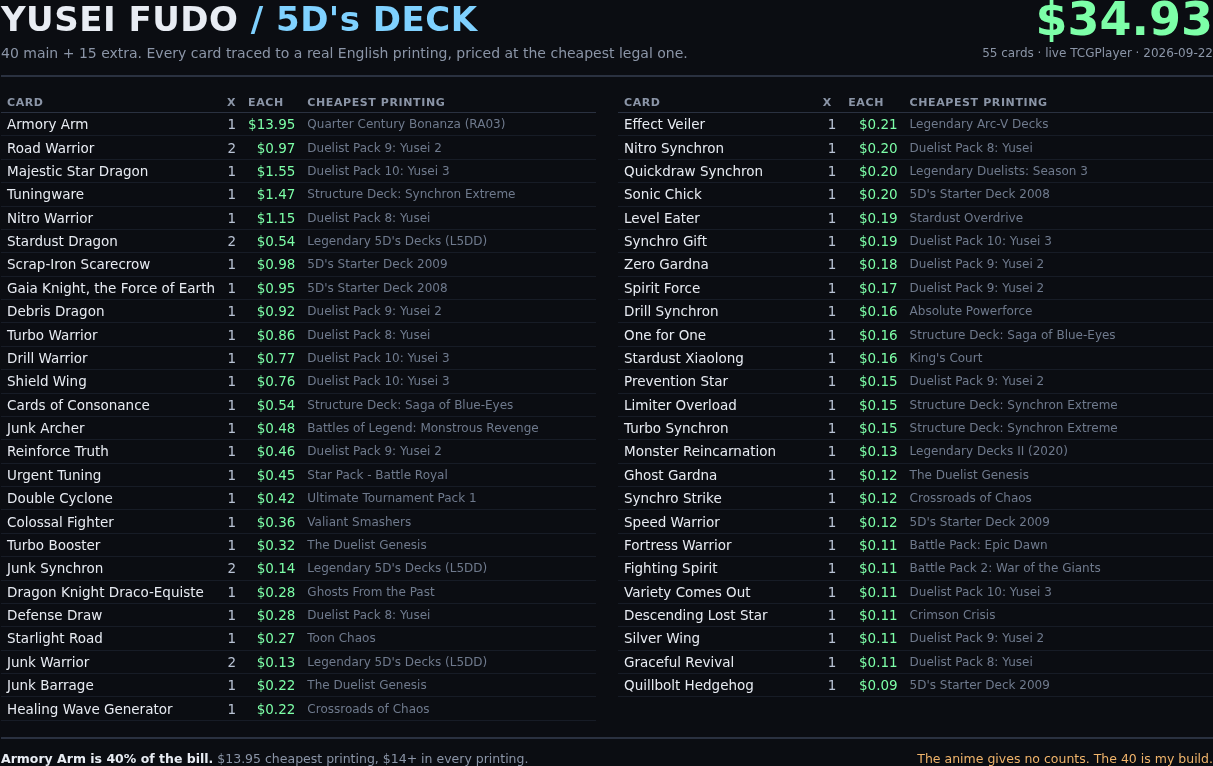The height and width of the screenshot is (766, 1213).
Task: Select the Road Warrior row name
Action: tap(50, 148)
